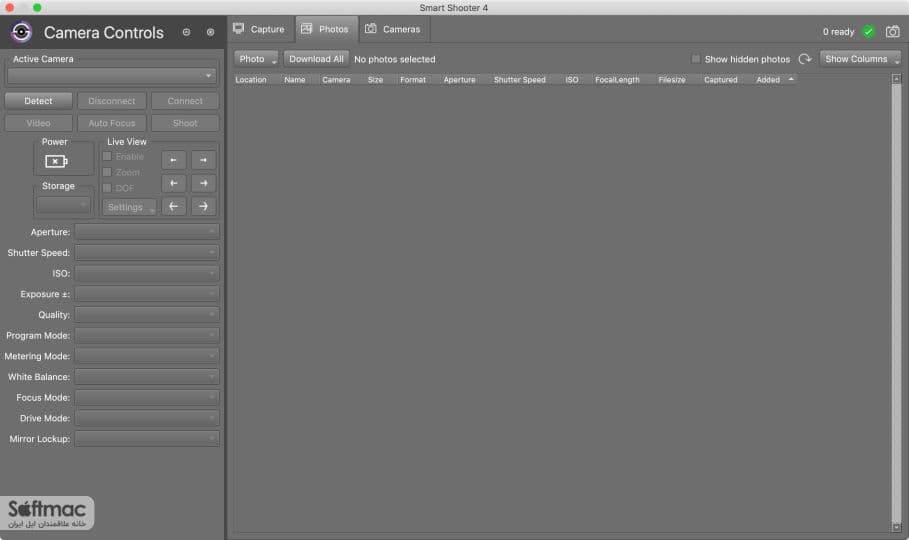This screenshot has height=540, width=909.
Task: Expand the Show Columns dropdown
Action: coord(860,59)
